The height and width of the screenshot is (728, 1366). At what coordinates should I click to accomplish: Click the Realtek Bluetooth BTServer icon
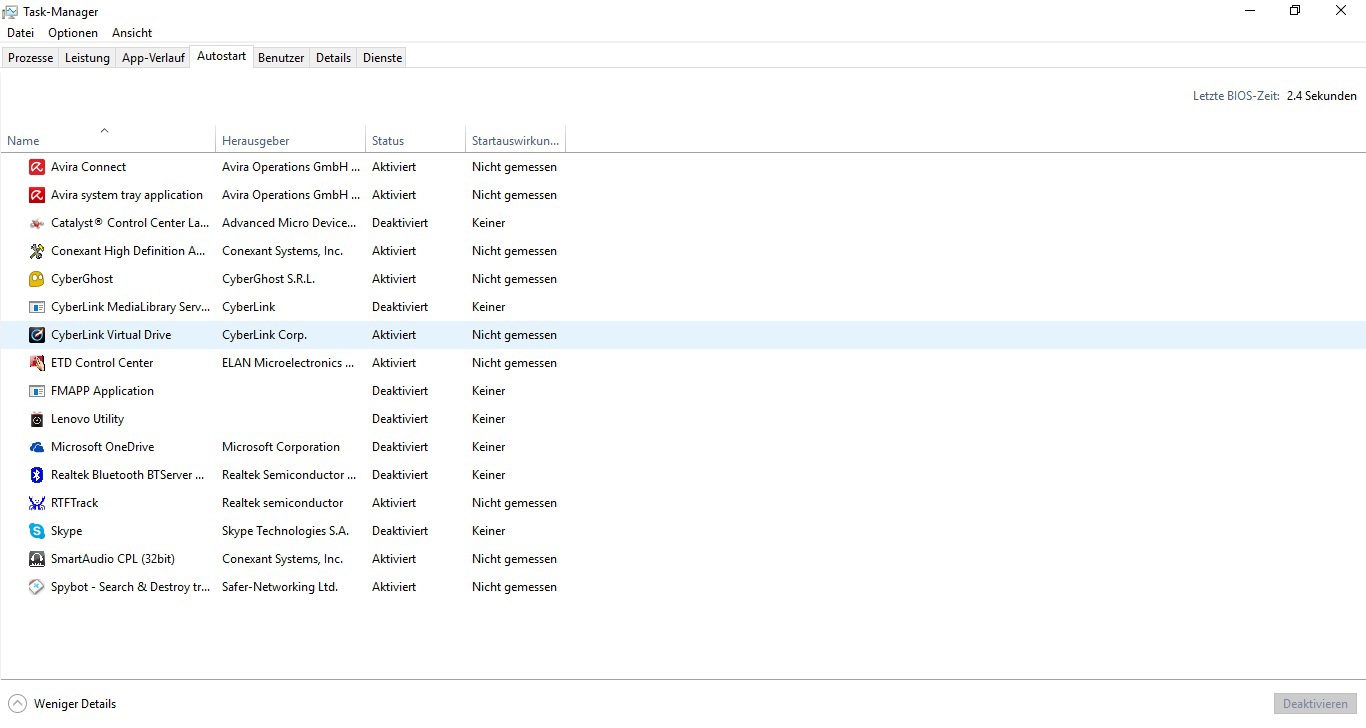[37, 475]
